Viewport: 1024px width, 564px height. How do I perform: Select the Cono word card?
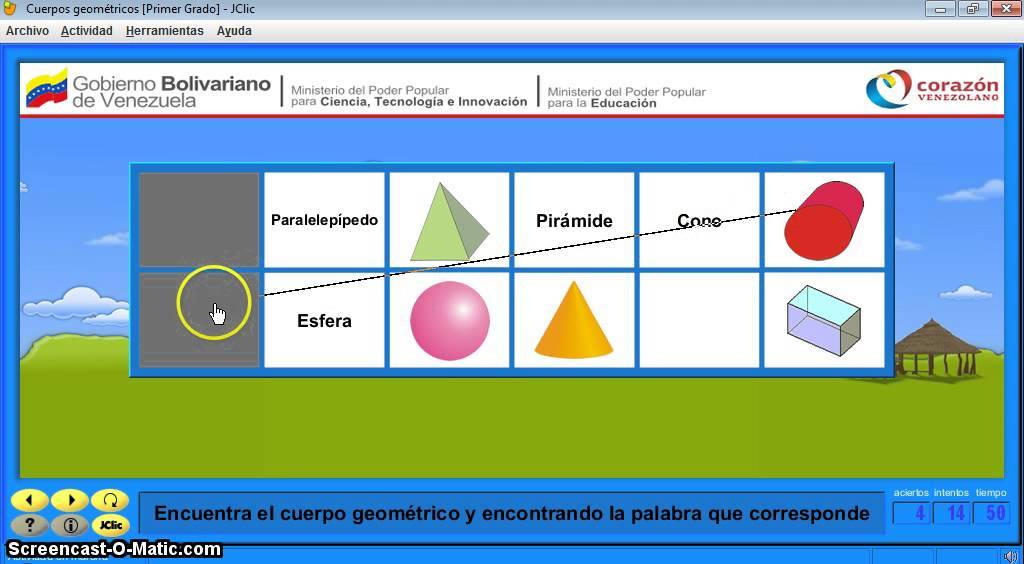coord(699,220)
